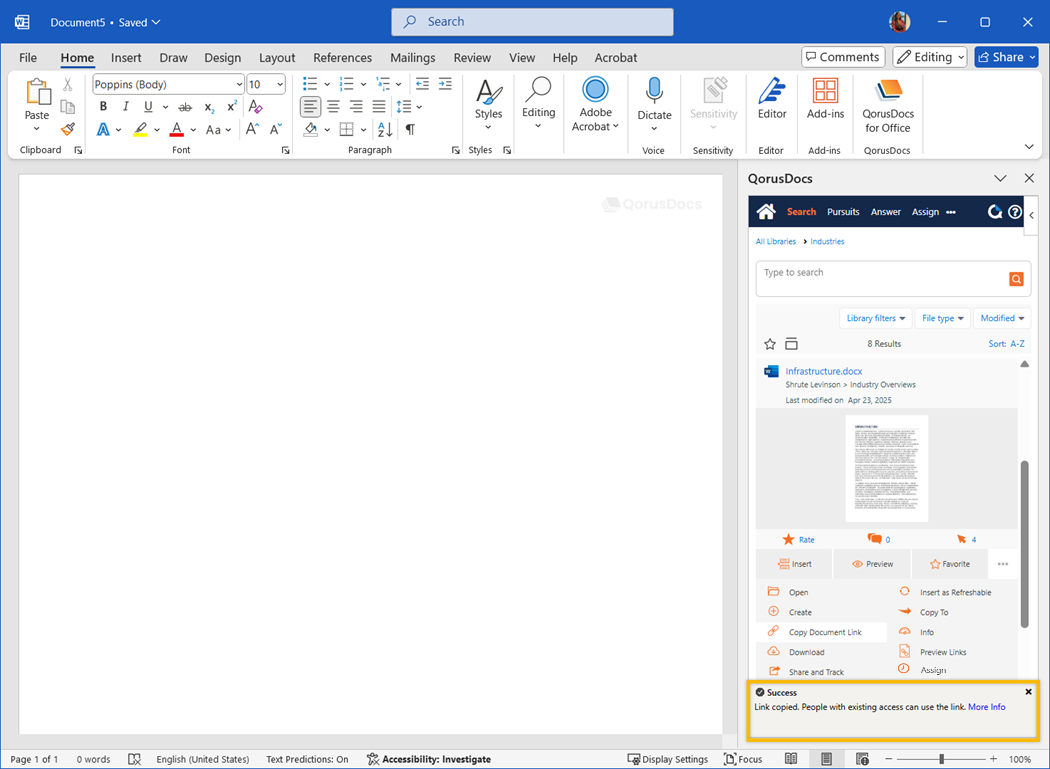Open the font name dropdown
The image size is (1050, 769).
click(x=238, y=85)
